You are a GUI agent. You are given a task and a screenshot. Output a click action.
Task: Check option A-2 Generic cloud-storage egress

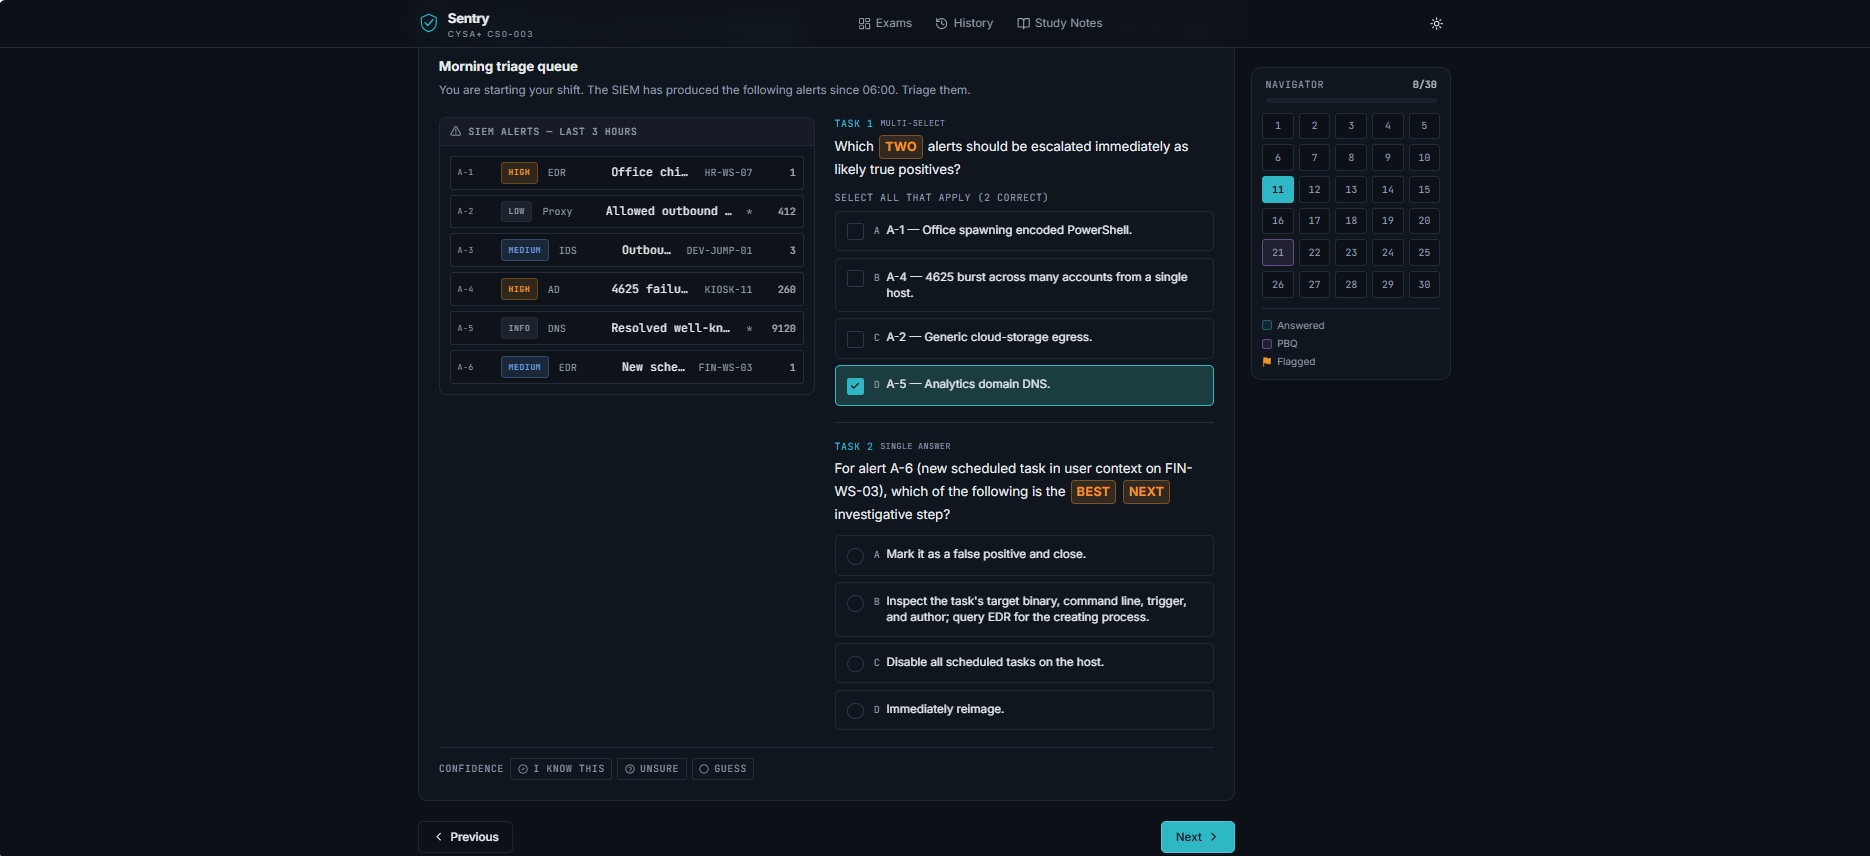tap(1024, 338)
